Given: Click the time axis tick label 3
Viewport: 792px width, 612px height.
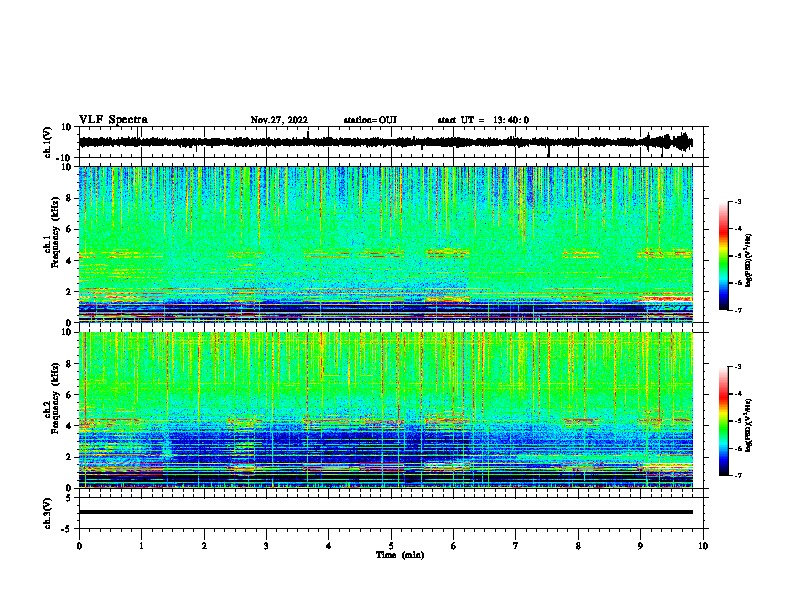Looking at the screenshot, I should click(266, 546).
